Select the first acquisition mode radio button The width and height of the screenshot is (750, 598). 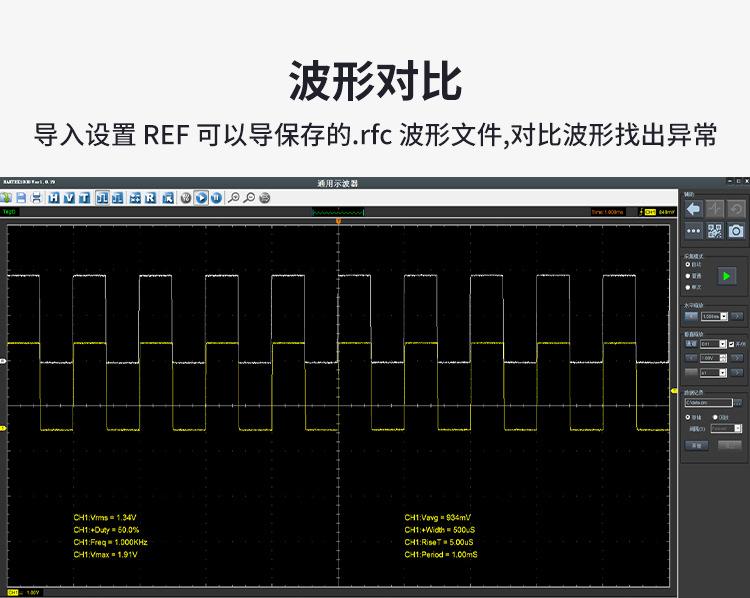pos(688,264)
